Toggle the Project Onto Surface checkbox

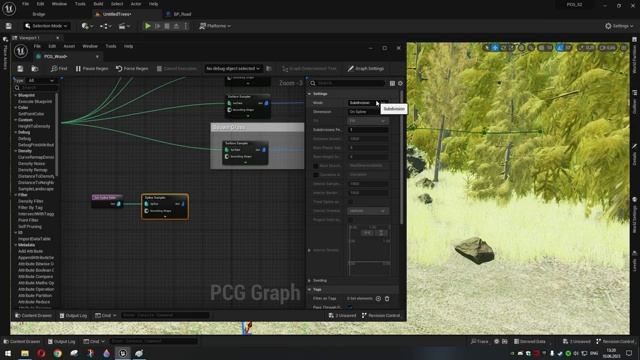tap(350, 220)
